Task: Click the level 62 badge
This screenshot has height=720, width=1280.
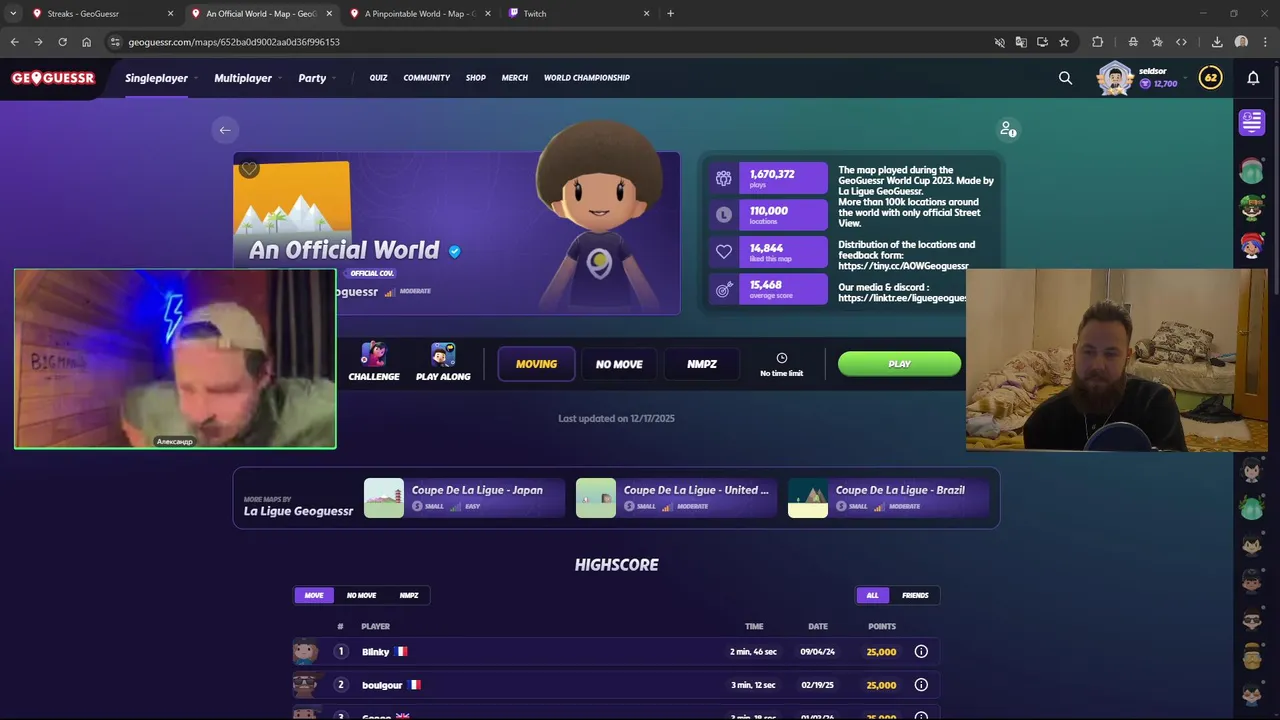Action: (1211, 78)
